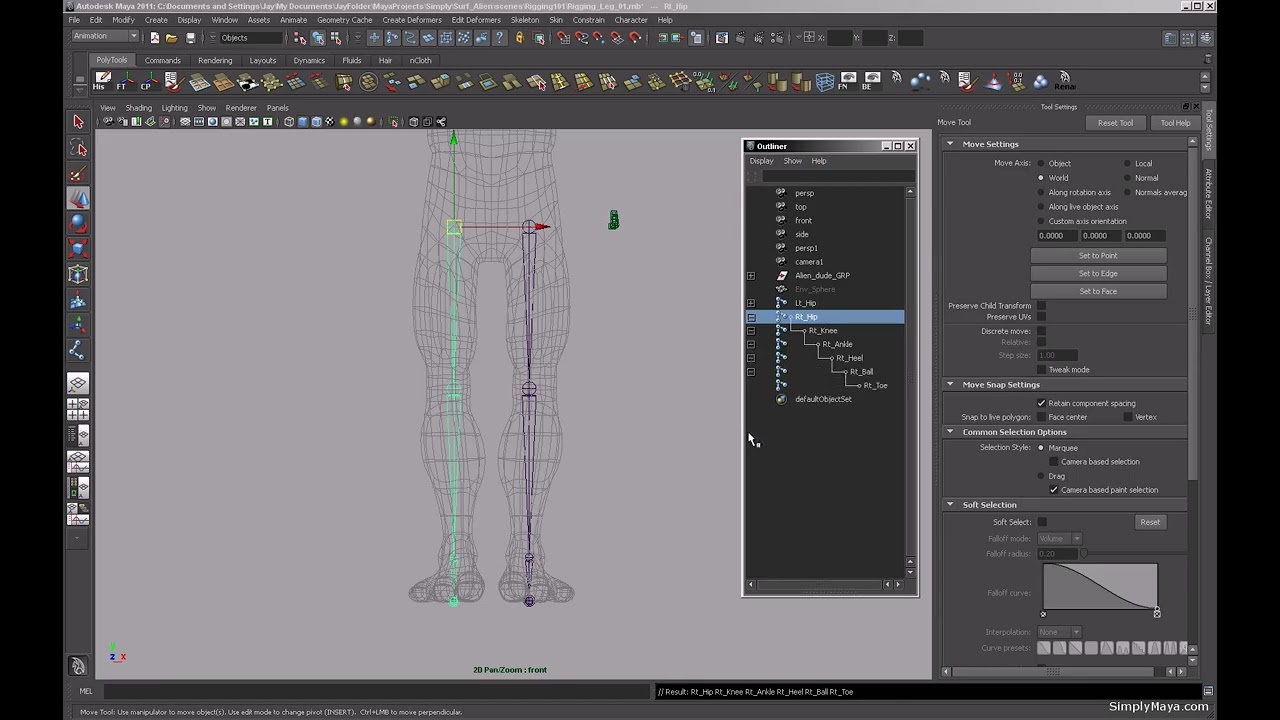Select Along rotation axis option
1280x720 pixels.
(1041, 192)
